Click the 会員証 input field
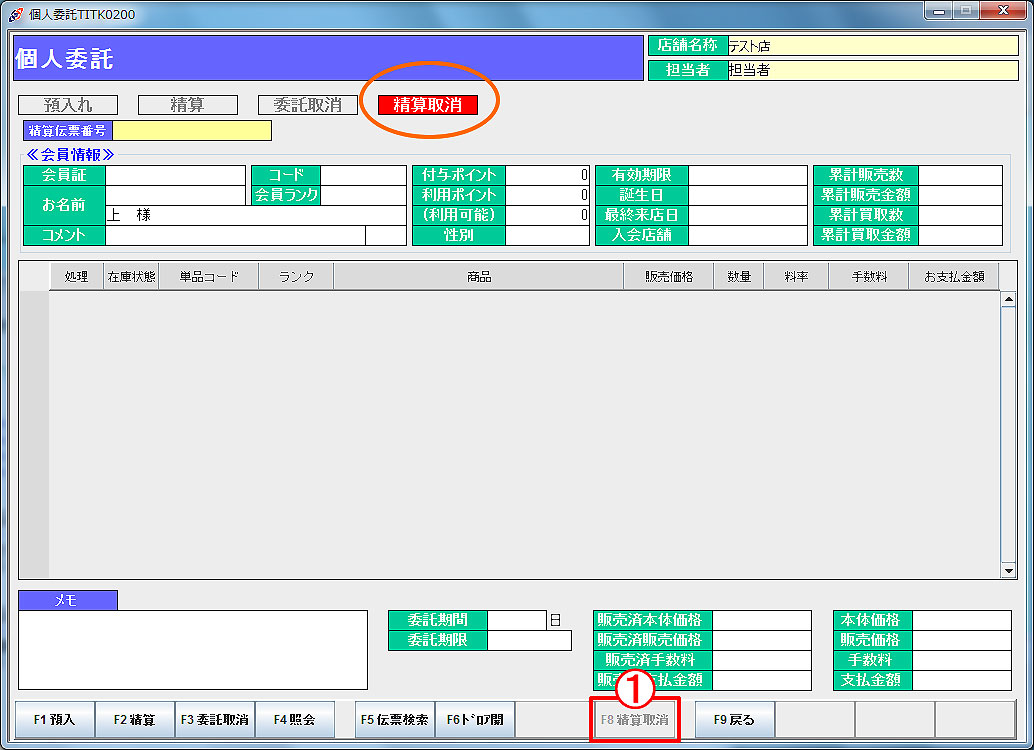 pyautogui.click(x=175, y=176)
